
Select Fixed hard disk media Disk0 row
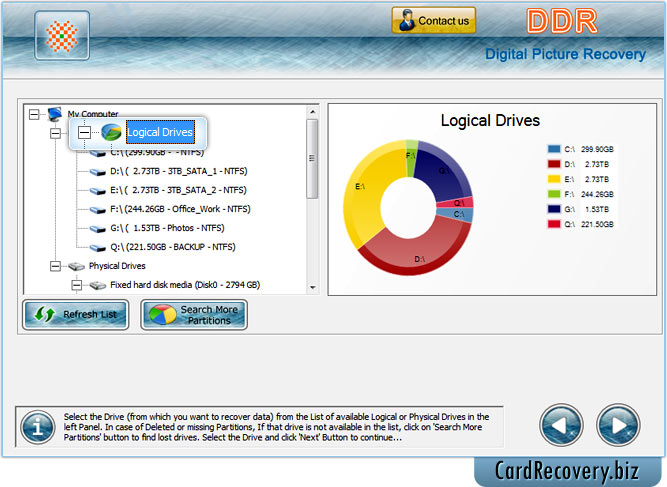click(x=185, y=285)
